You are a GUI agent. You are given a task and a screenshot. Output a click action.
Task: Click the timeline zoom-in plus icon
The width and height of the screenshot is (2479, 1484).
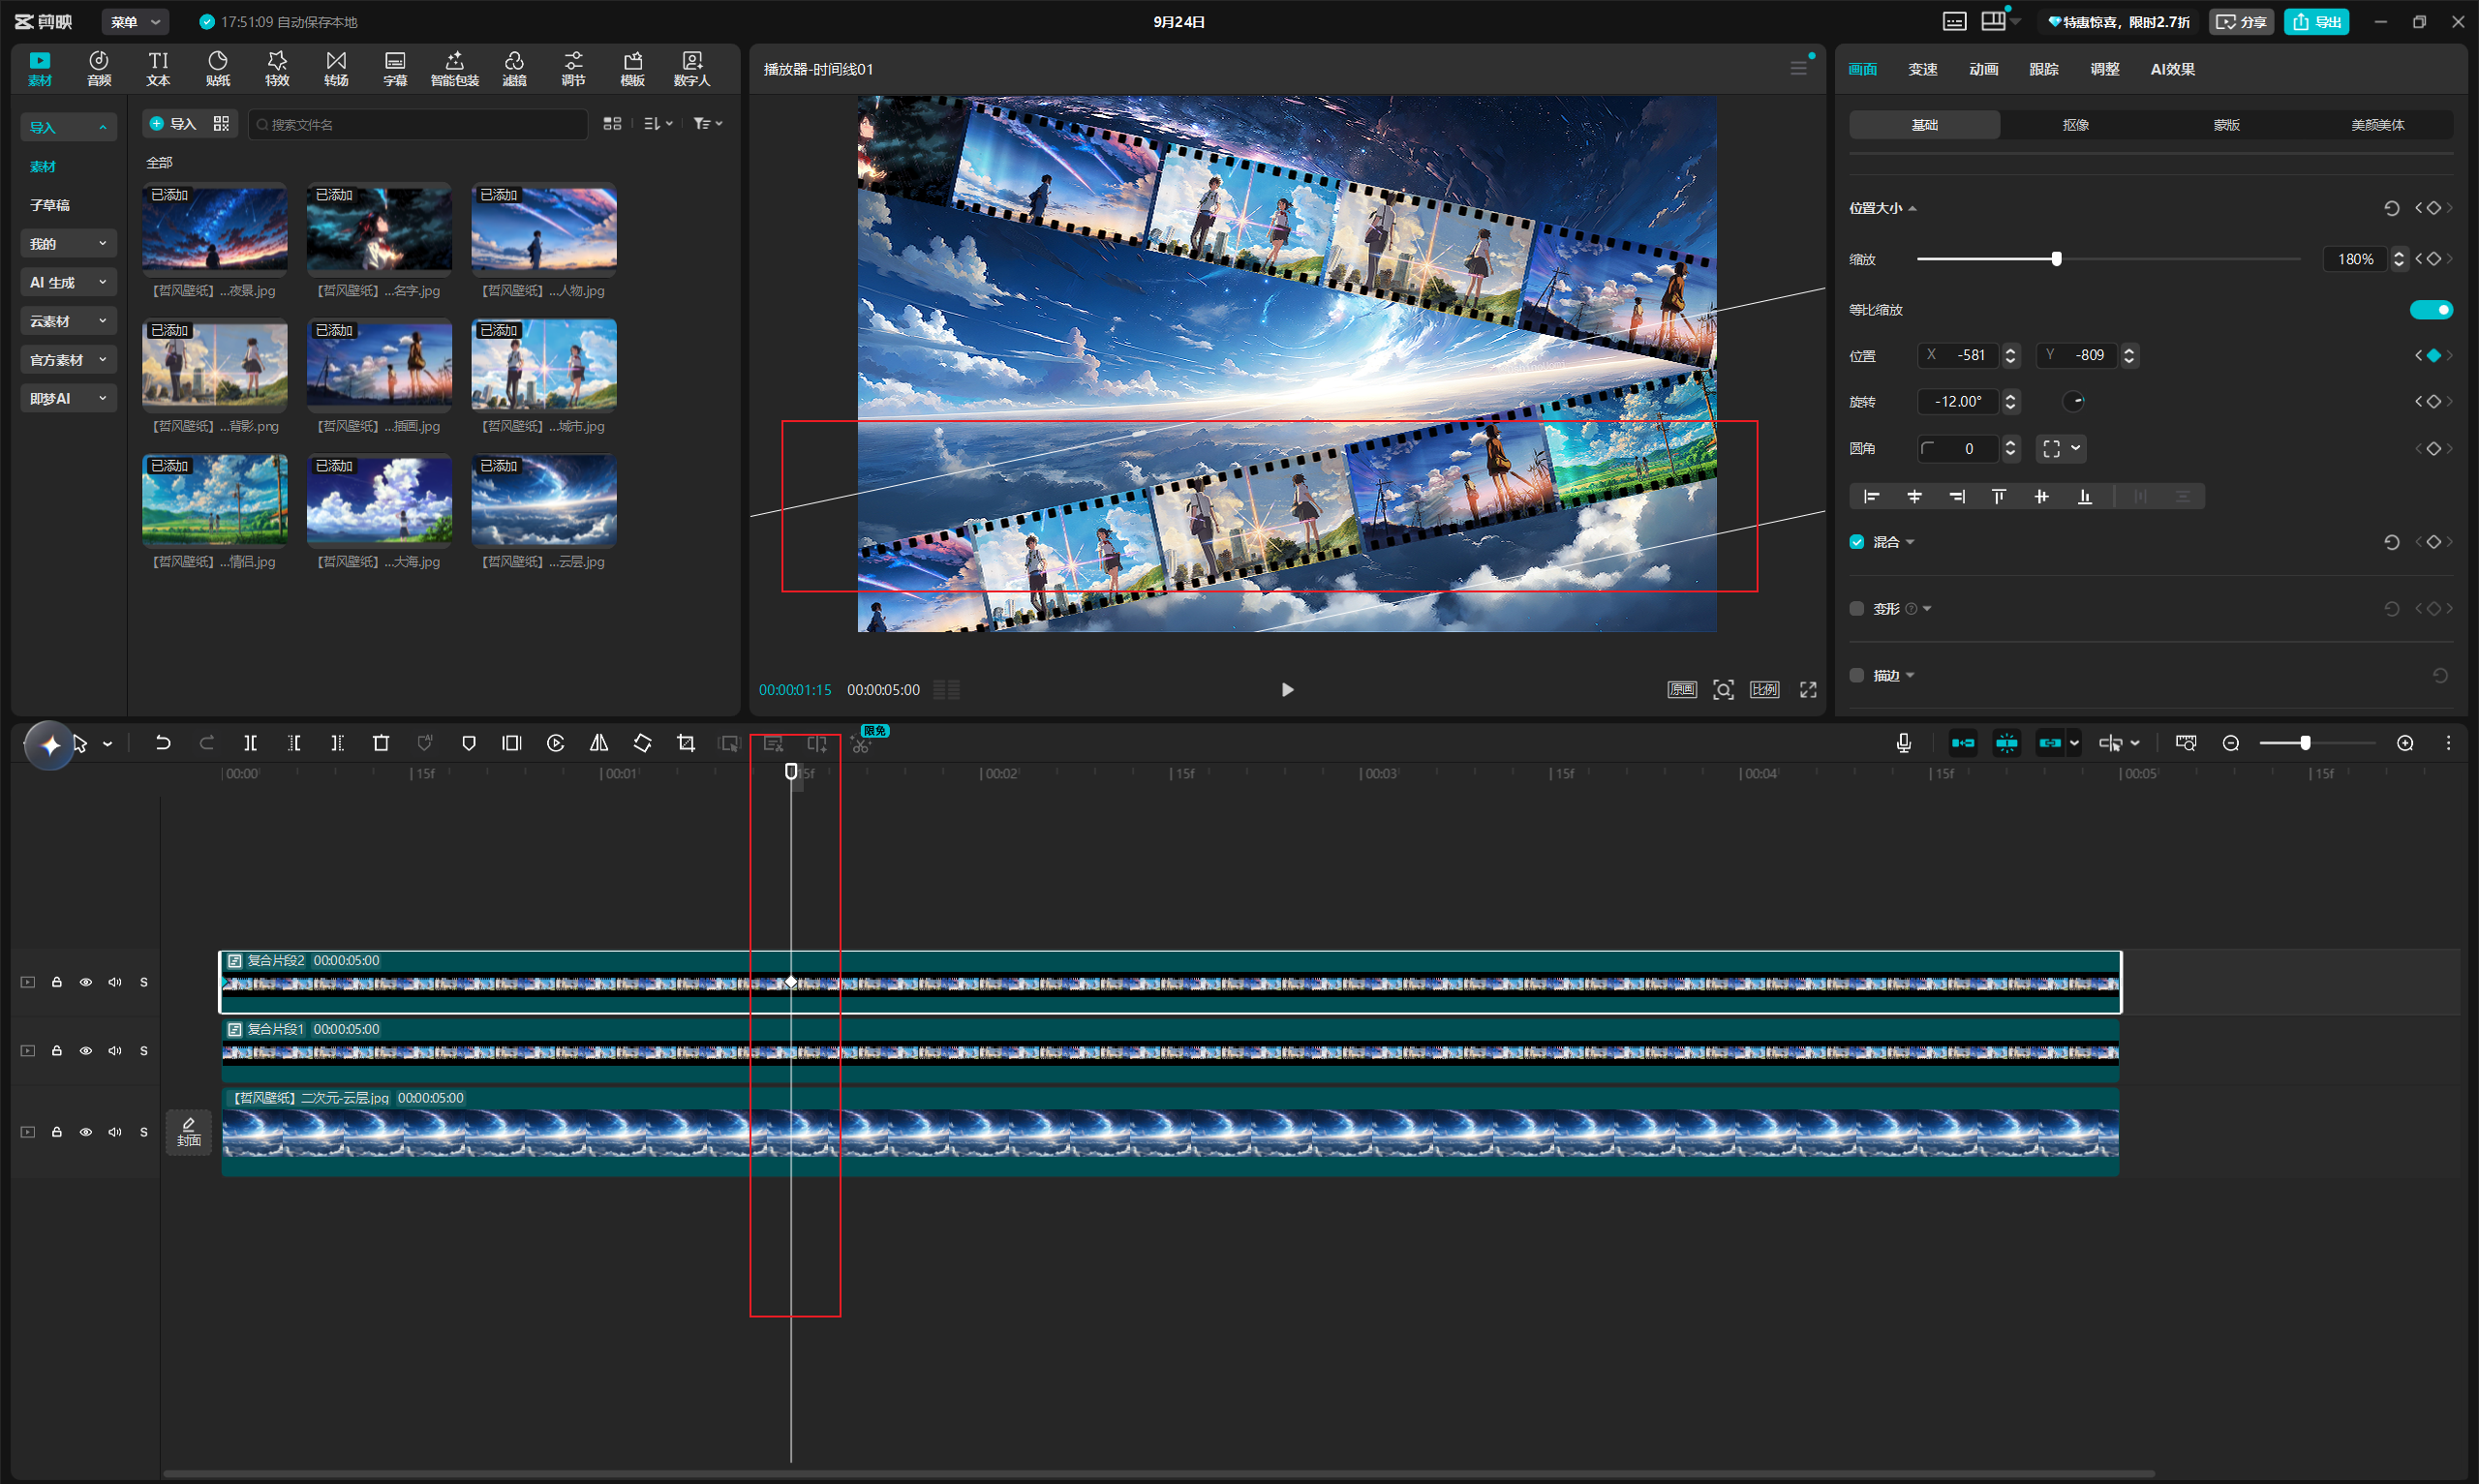click(x=2405, y=743)
